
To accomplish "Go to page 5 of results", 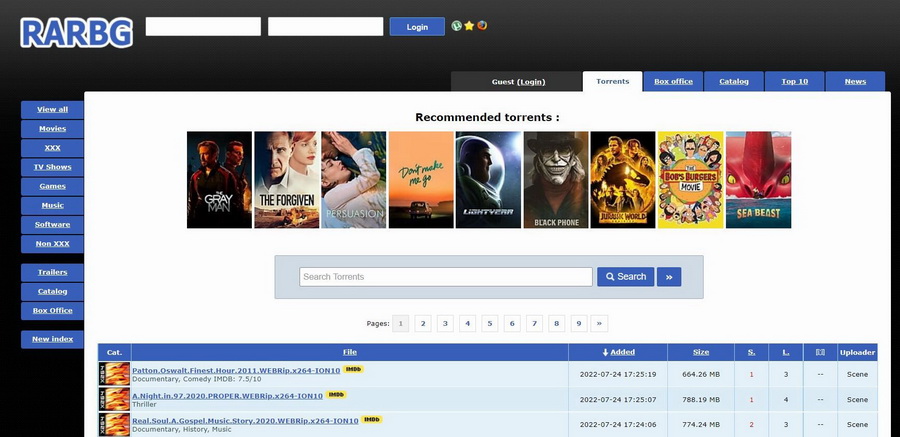I will pyautogui.click(x=490, y=323).
